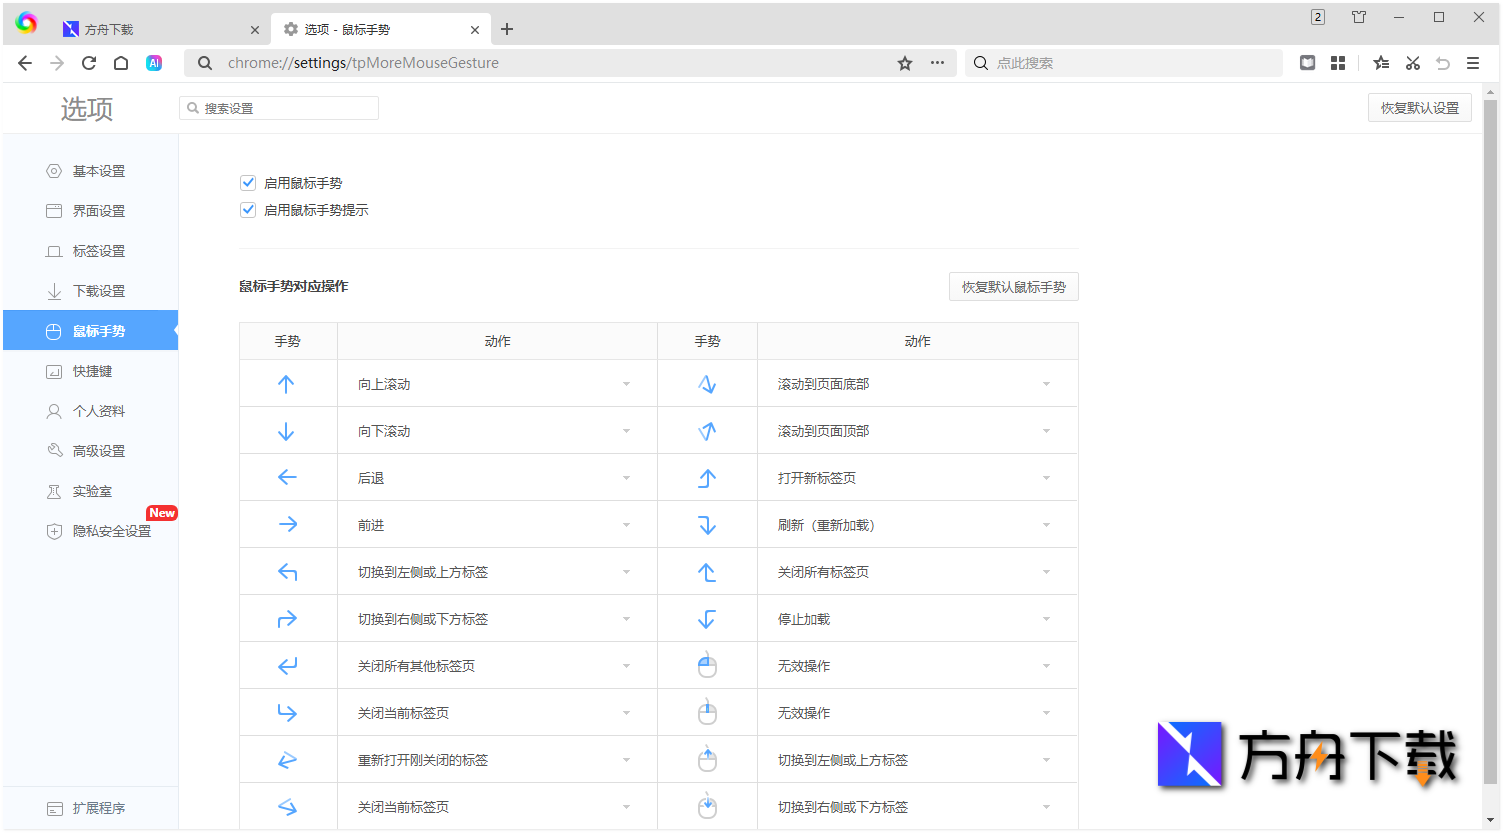The height and width of the screenshot is (833, 1503).
Task: Toggle the bookmark star in the address bar
Action: 904,63
